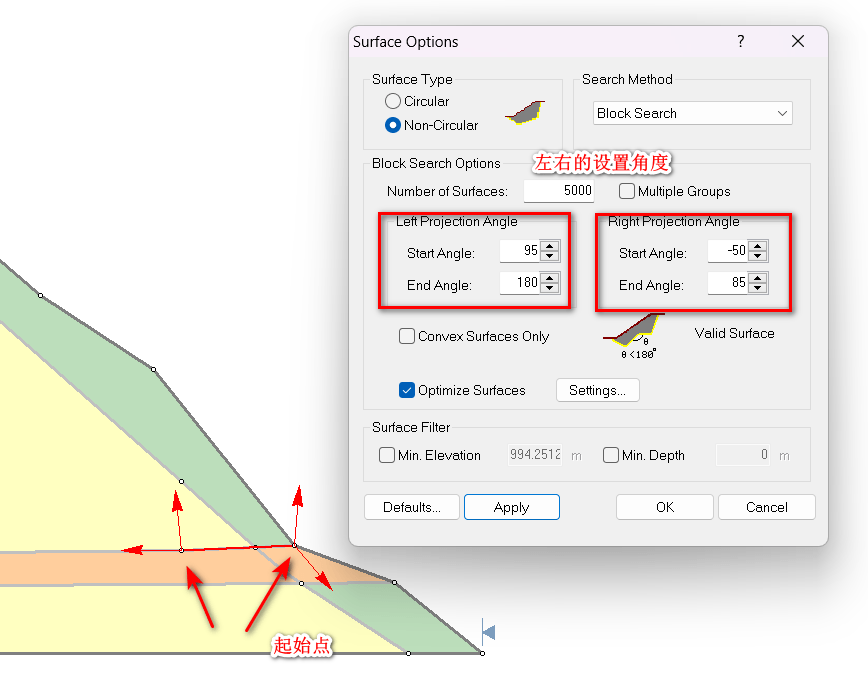Open the Search Method dropdown

click(x=692, y=113)
